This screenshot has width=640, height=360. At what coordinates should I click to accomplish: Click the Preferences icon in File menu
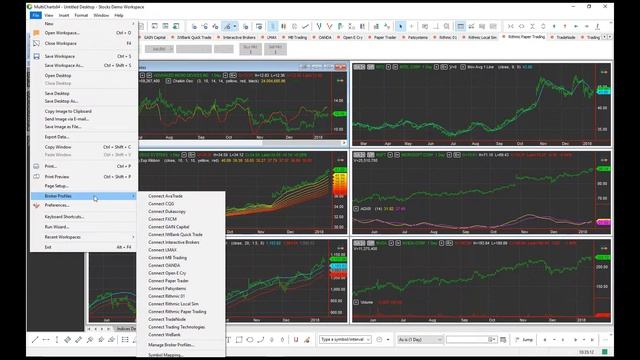tap(36, 205)
